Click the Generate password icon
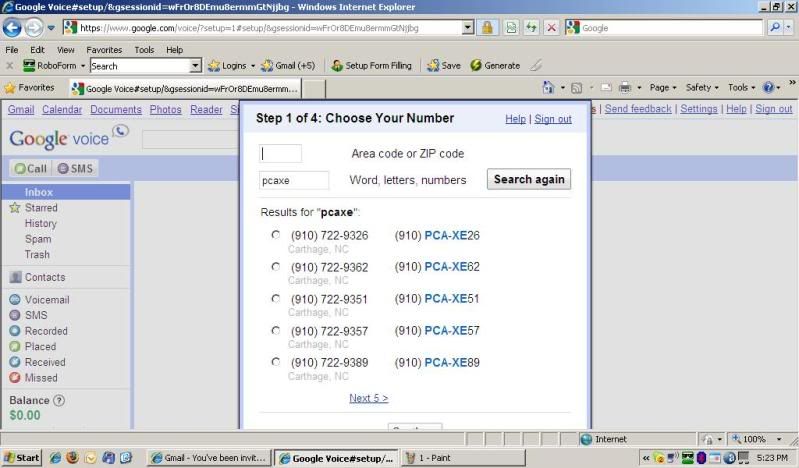This screenshot has height=468, width=799. click(x=476, y=65)
